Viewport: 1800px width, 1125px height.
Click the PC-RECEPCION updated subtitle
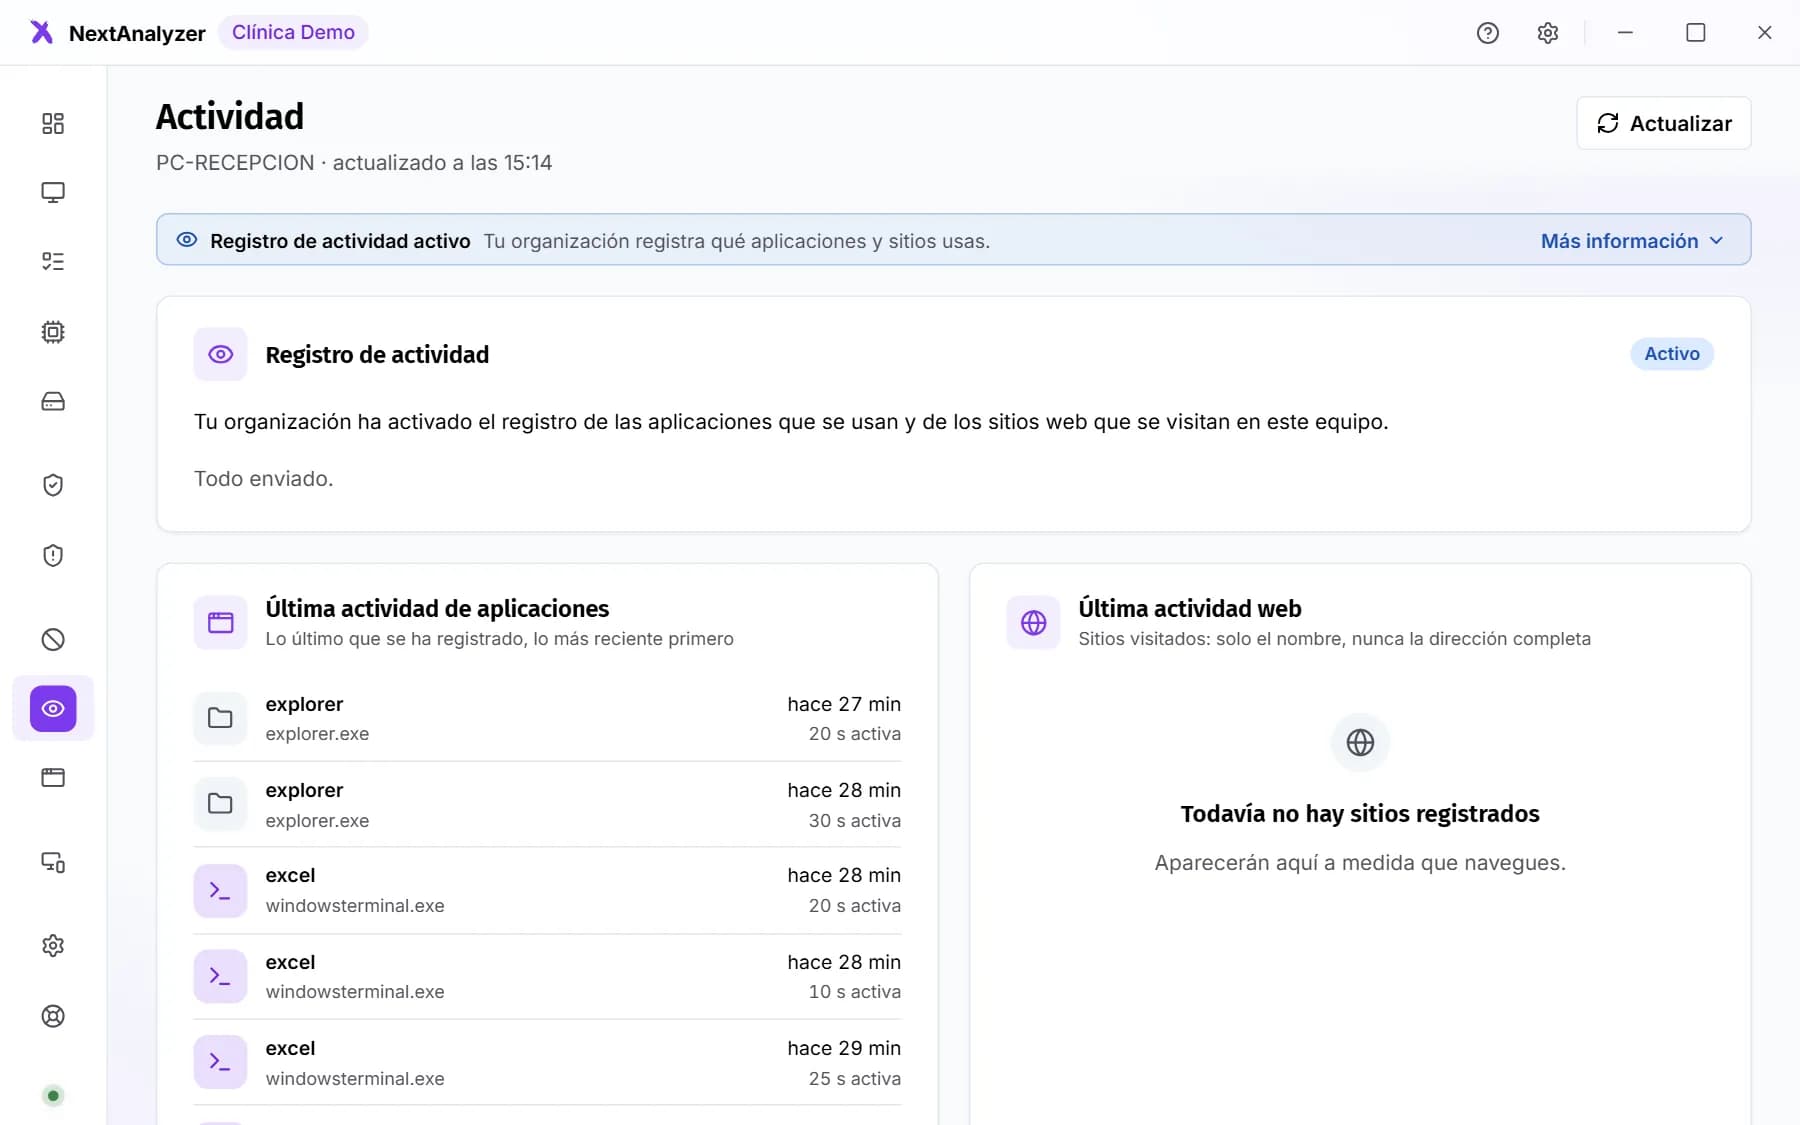pyautogui.click(x=354, y=162)
